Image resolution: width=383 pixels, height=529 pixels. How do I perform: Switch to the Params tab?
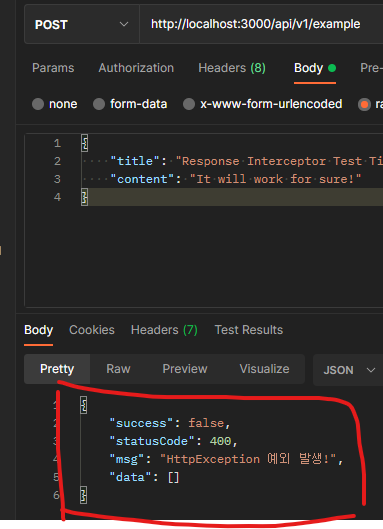[53, 68]
